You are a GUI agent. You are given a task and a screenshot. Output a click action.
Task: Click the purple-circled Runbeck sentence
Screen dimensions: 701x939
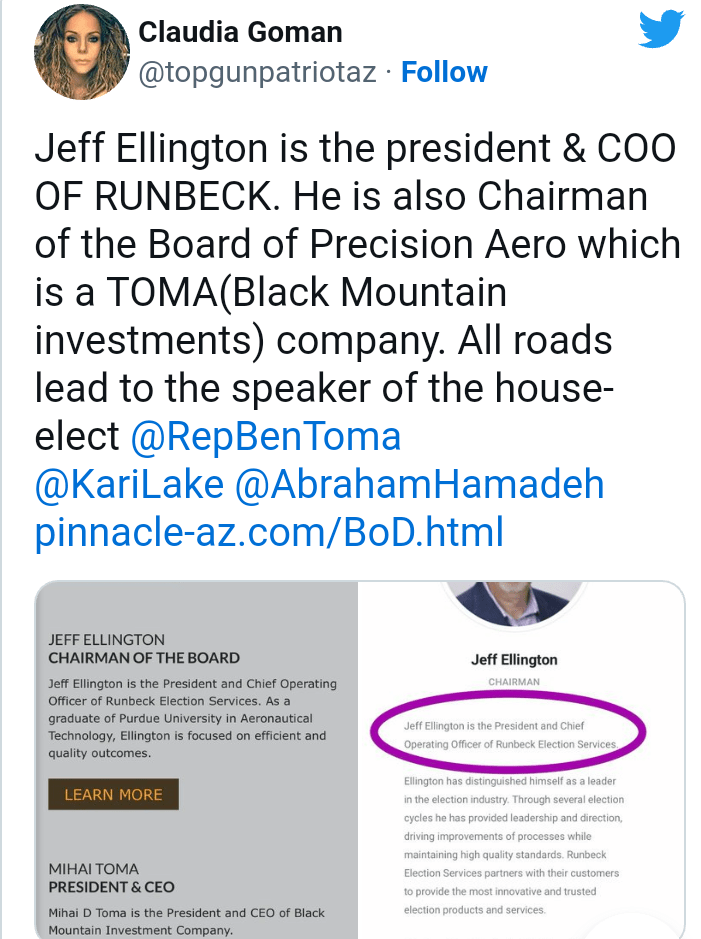coord(509,735)
